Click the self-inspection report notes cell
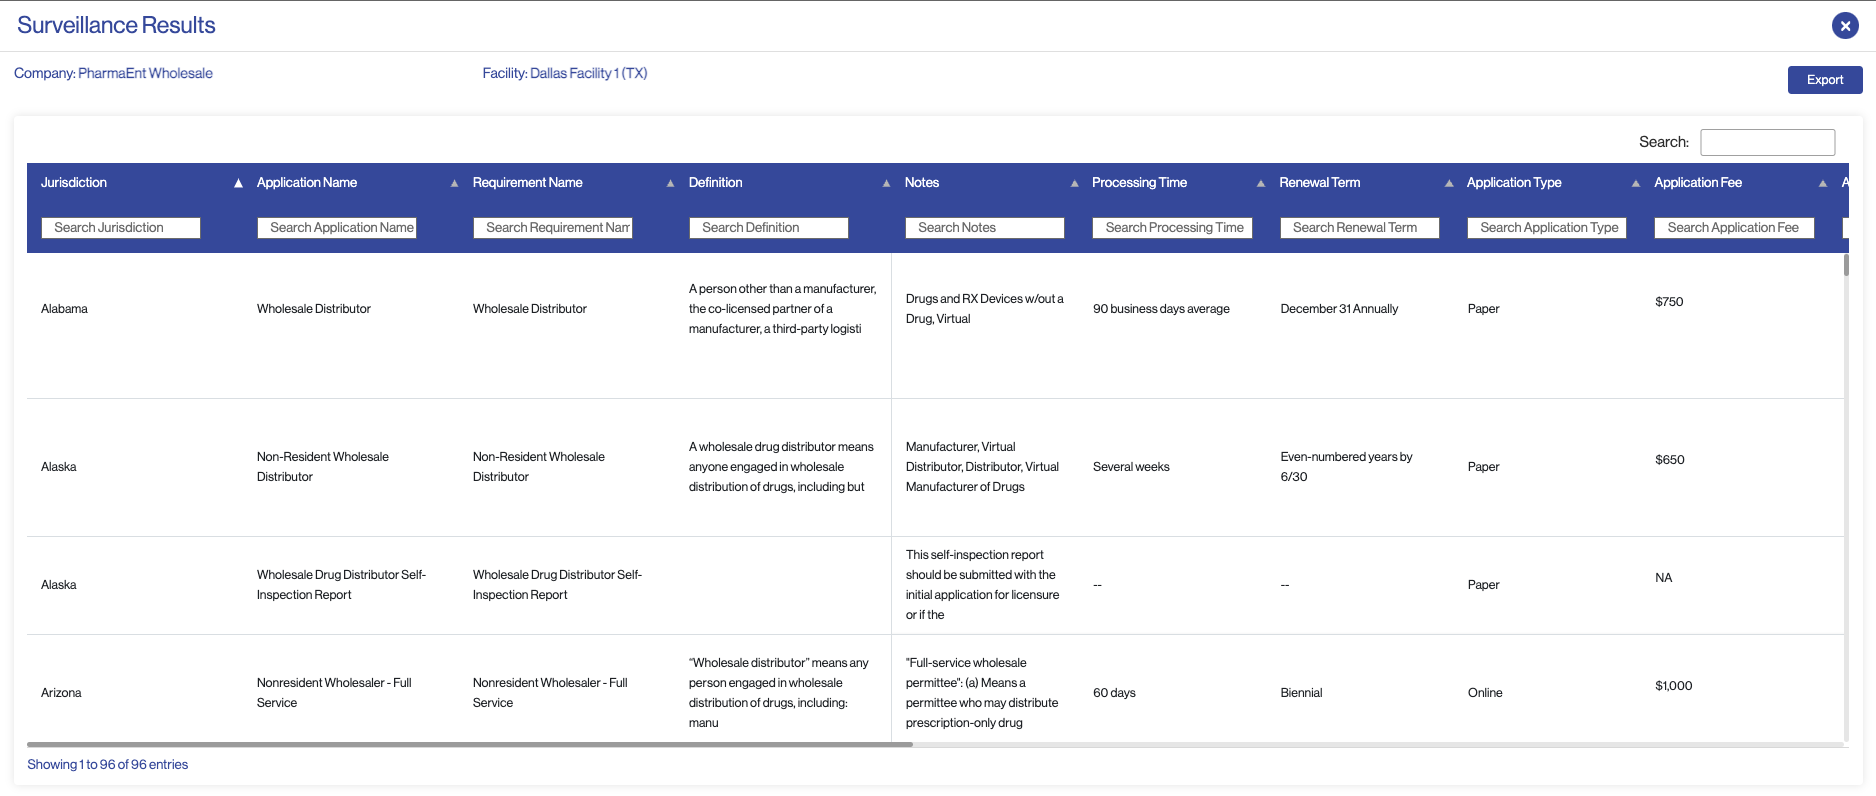Screen dimensions: 1876x796 coord(982,585)
